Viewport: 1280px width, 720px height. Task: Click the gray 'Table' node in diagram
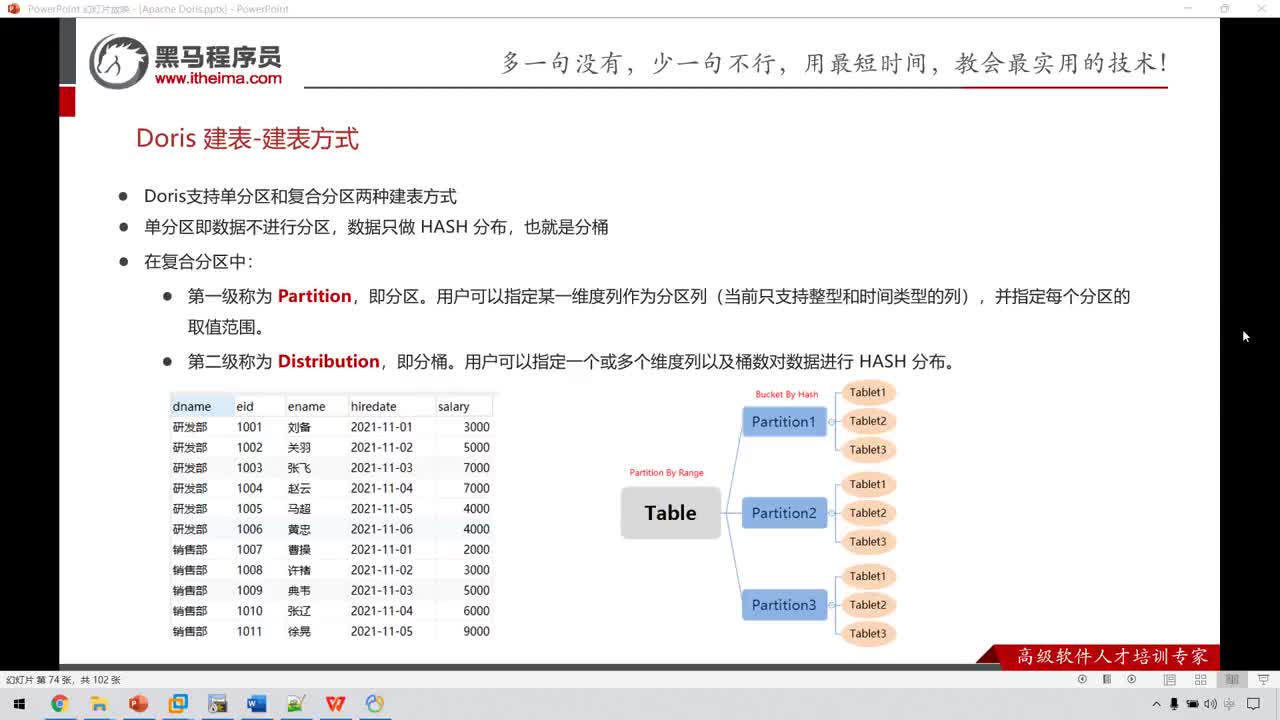(670, 513)
